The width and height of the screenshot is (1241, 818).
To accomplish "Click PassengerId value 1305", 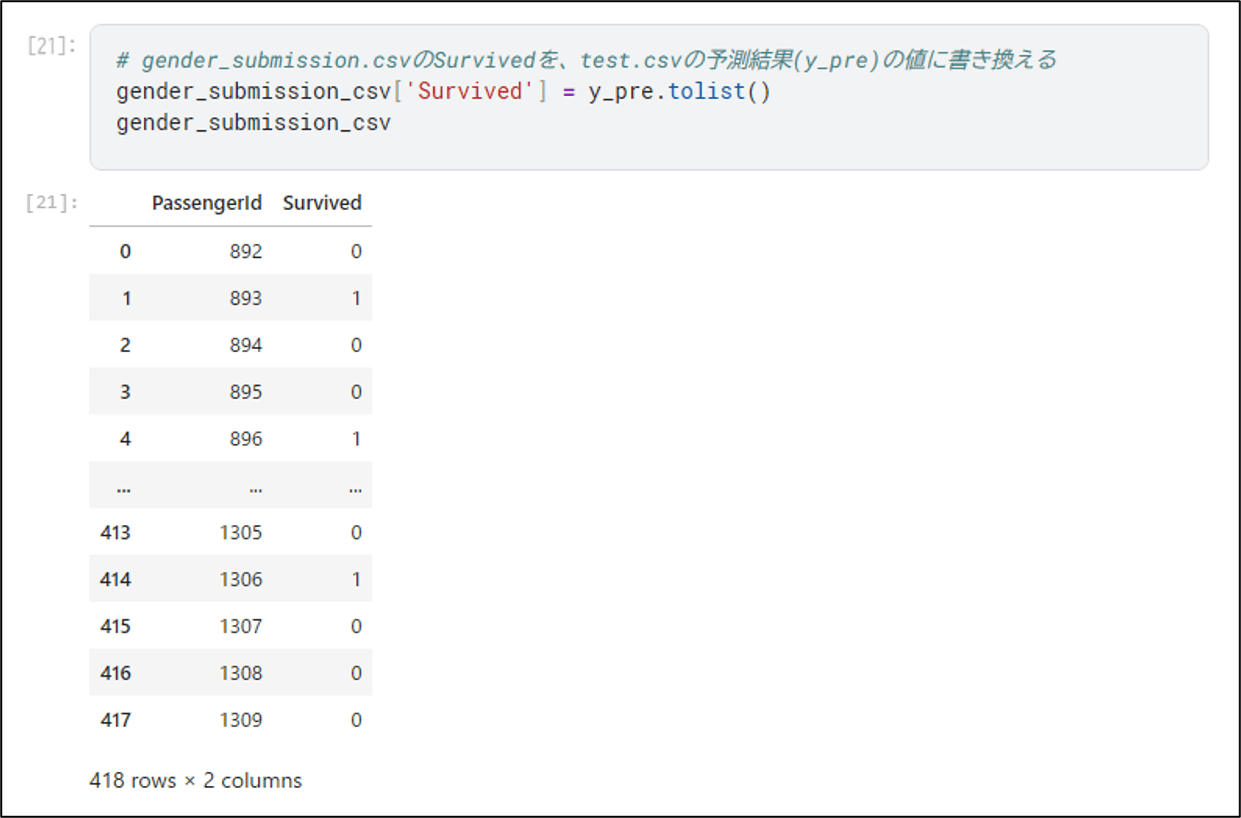I will [241, 532].
